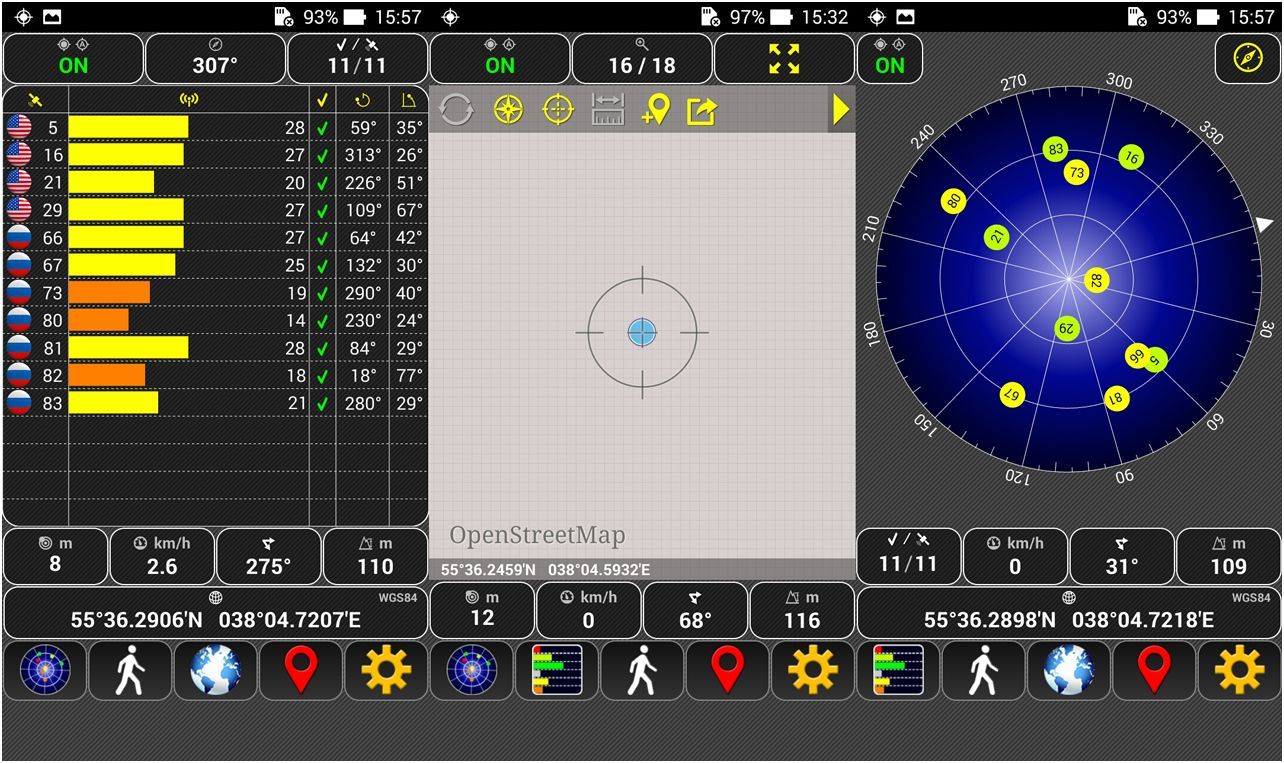1284x763 pixels.
Task: Tap the yellow fullscreen arrows button
Action: coord(784,58)
